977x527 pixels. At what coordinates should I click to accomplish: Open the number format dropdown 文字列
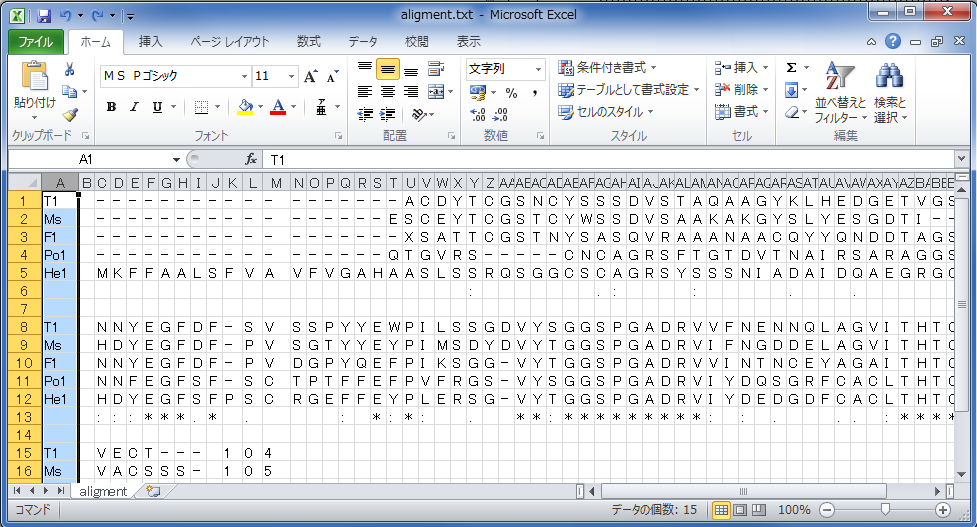[538, 69]
